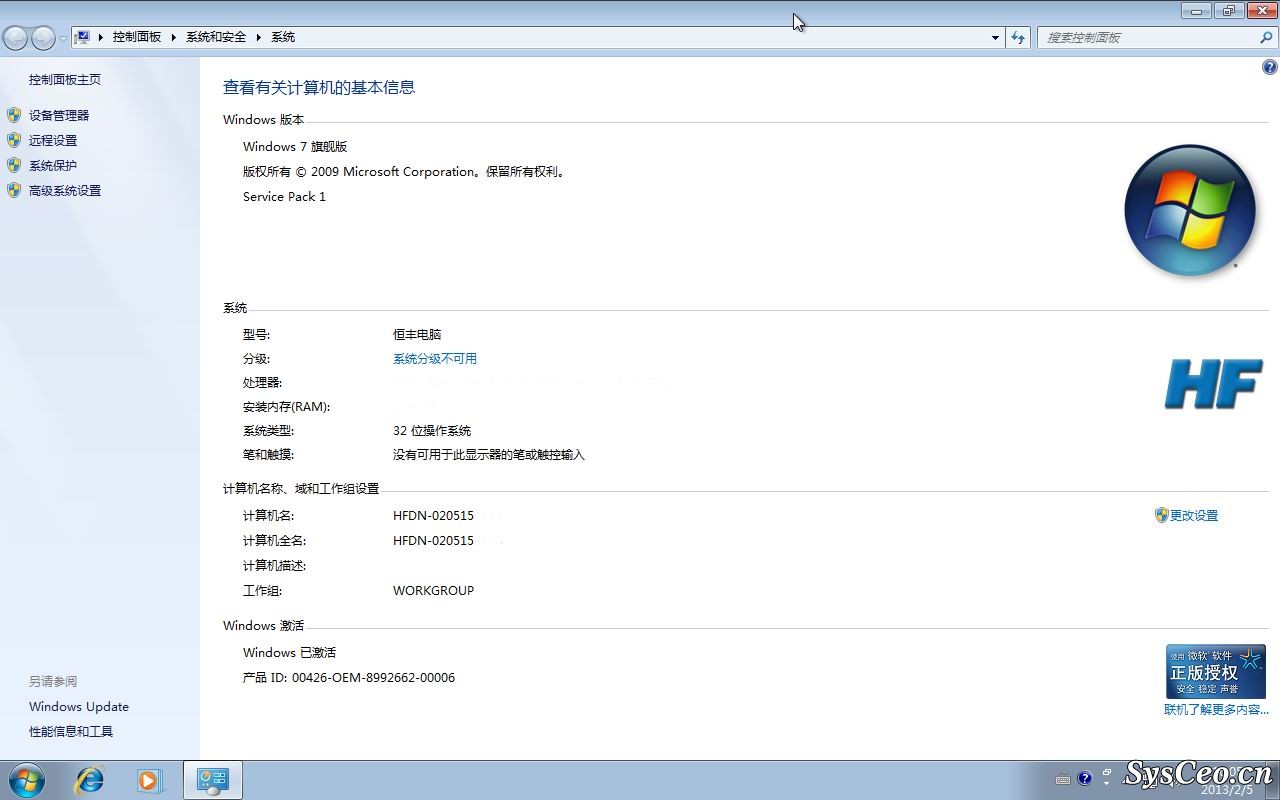This screenshot has height=800, width=1280.
Task: Open Device Manager (设备管理器) in sidebar
Action: (59, 116)
